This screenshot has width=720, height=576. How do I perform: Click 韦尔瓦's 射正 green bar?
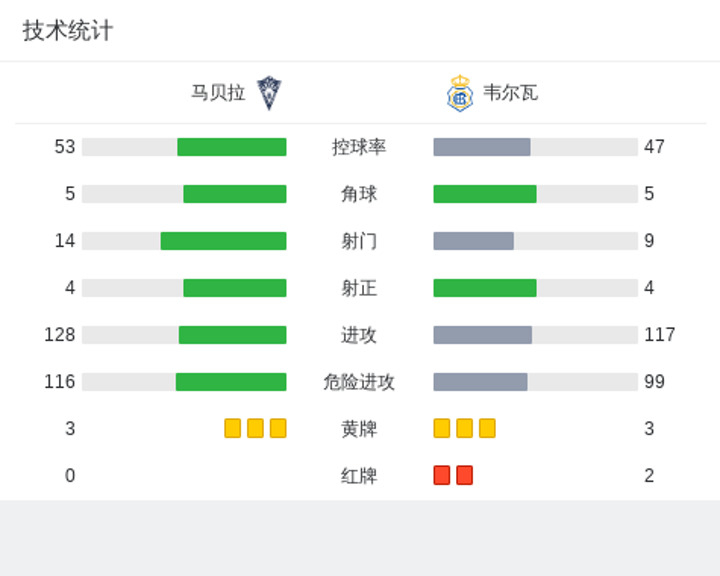pos(485,288)
